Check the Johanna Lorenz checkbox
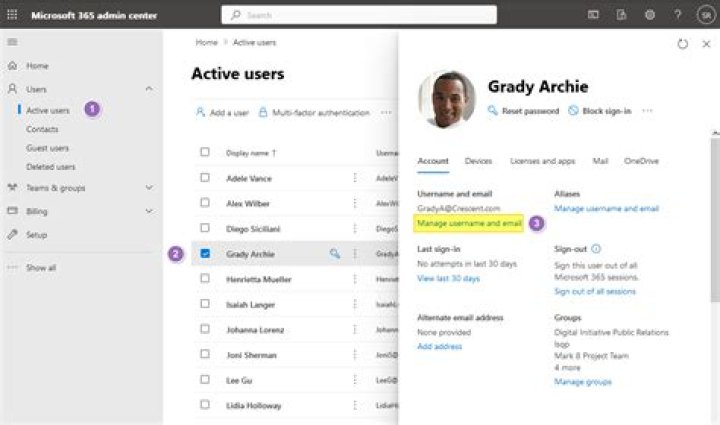720x425 pixels. tap(205, 329)
